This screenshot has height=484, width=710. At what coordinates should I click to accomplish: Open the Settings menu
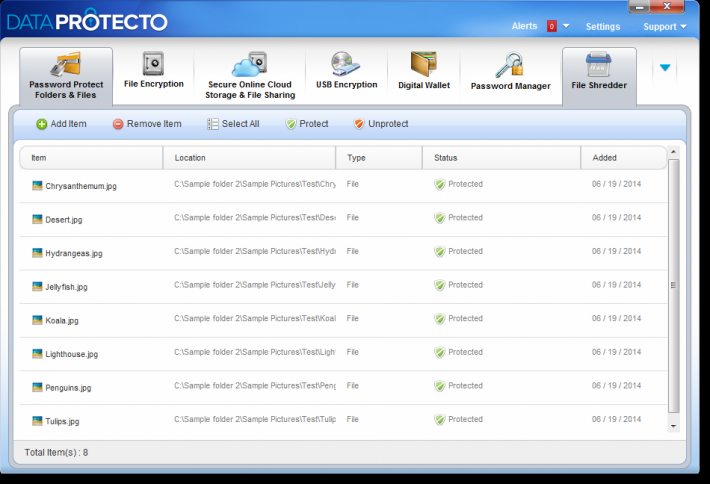pyautogui.click(x=603, y=27)
